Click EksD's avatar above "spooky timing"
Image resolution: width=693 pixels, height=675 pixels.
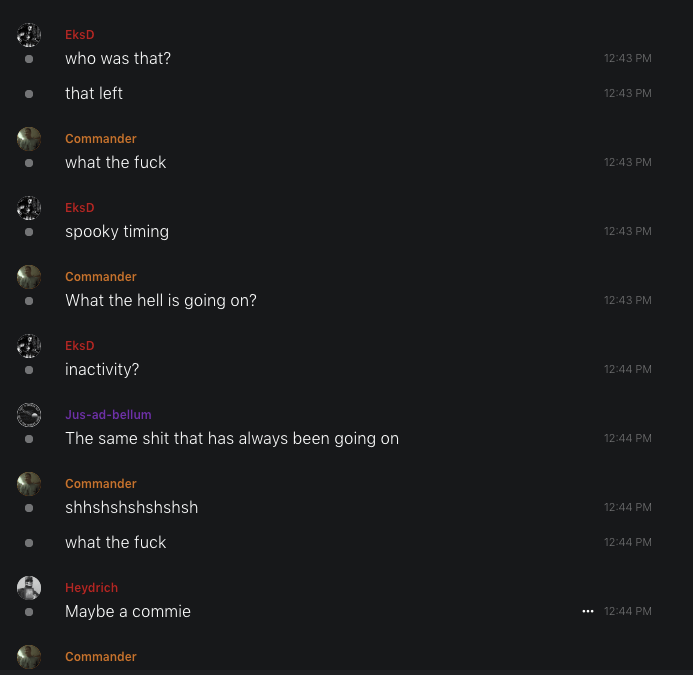pos(29,208)
